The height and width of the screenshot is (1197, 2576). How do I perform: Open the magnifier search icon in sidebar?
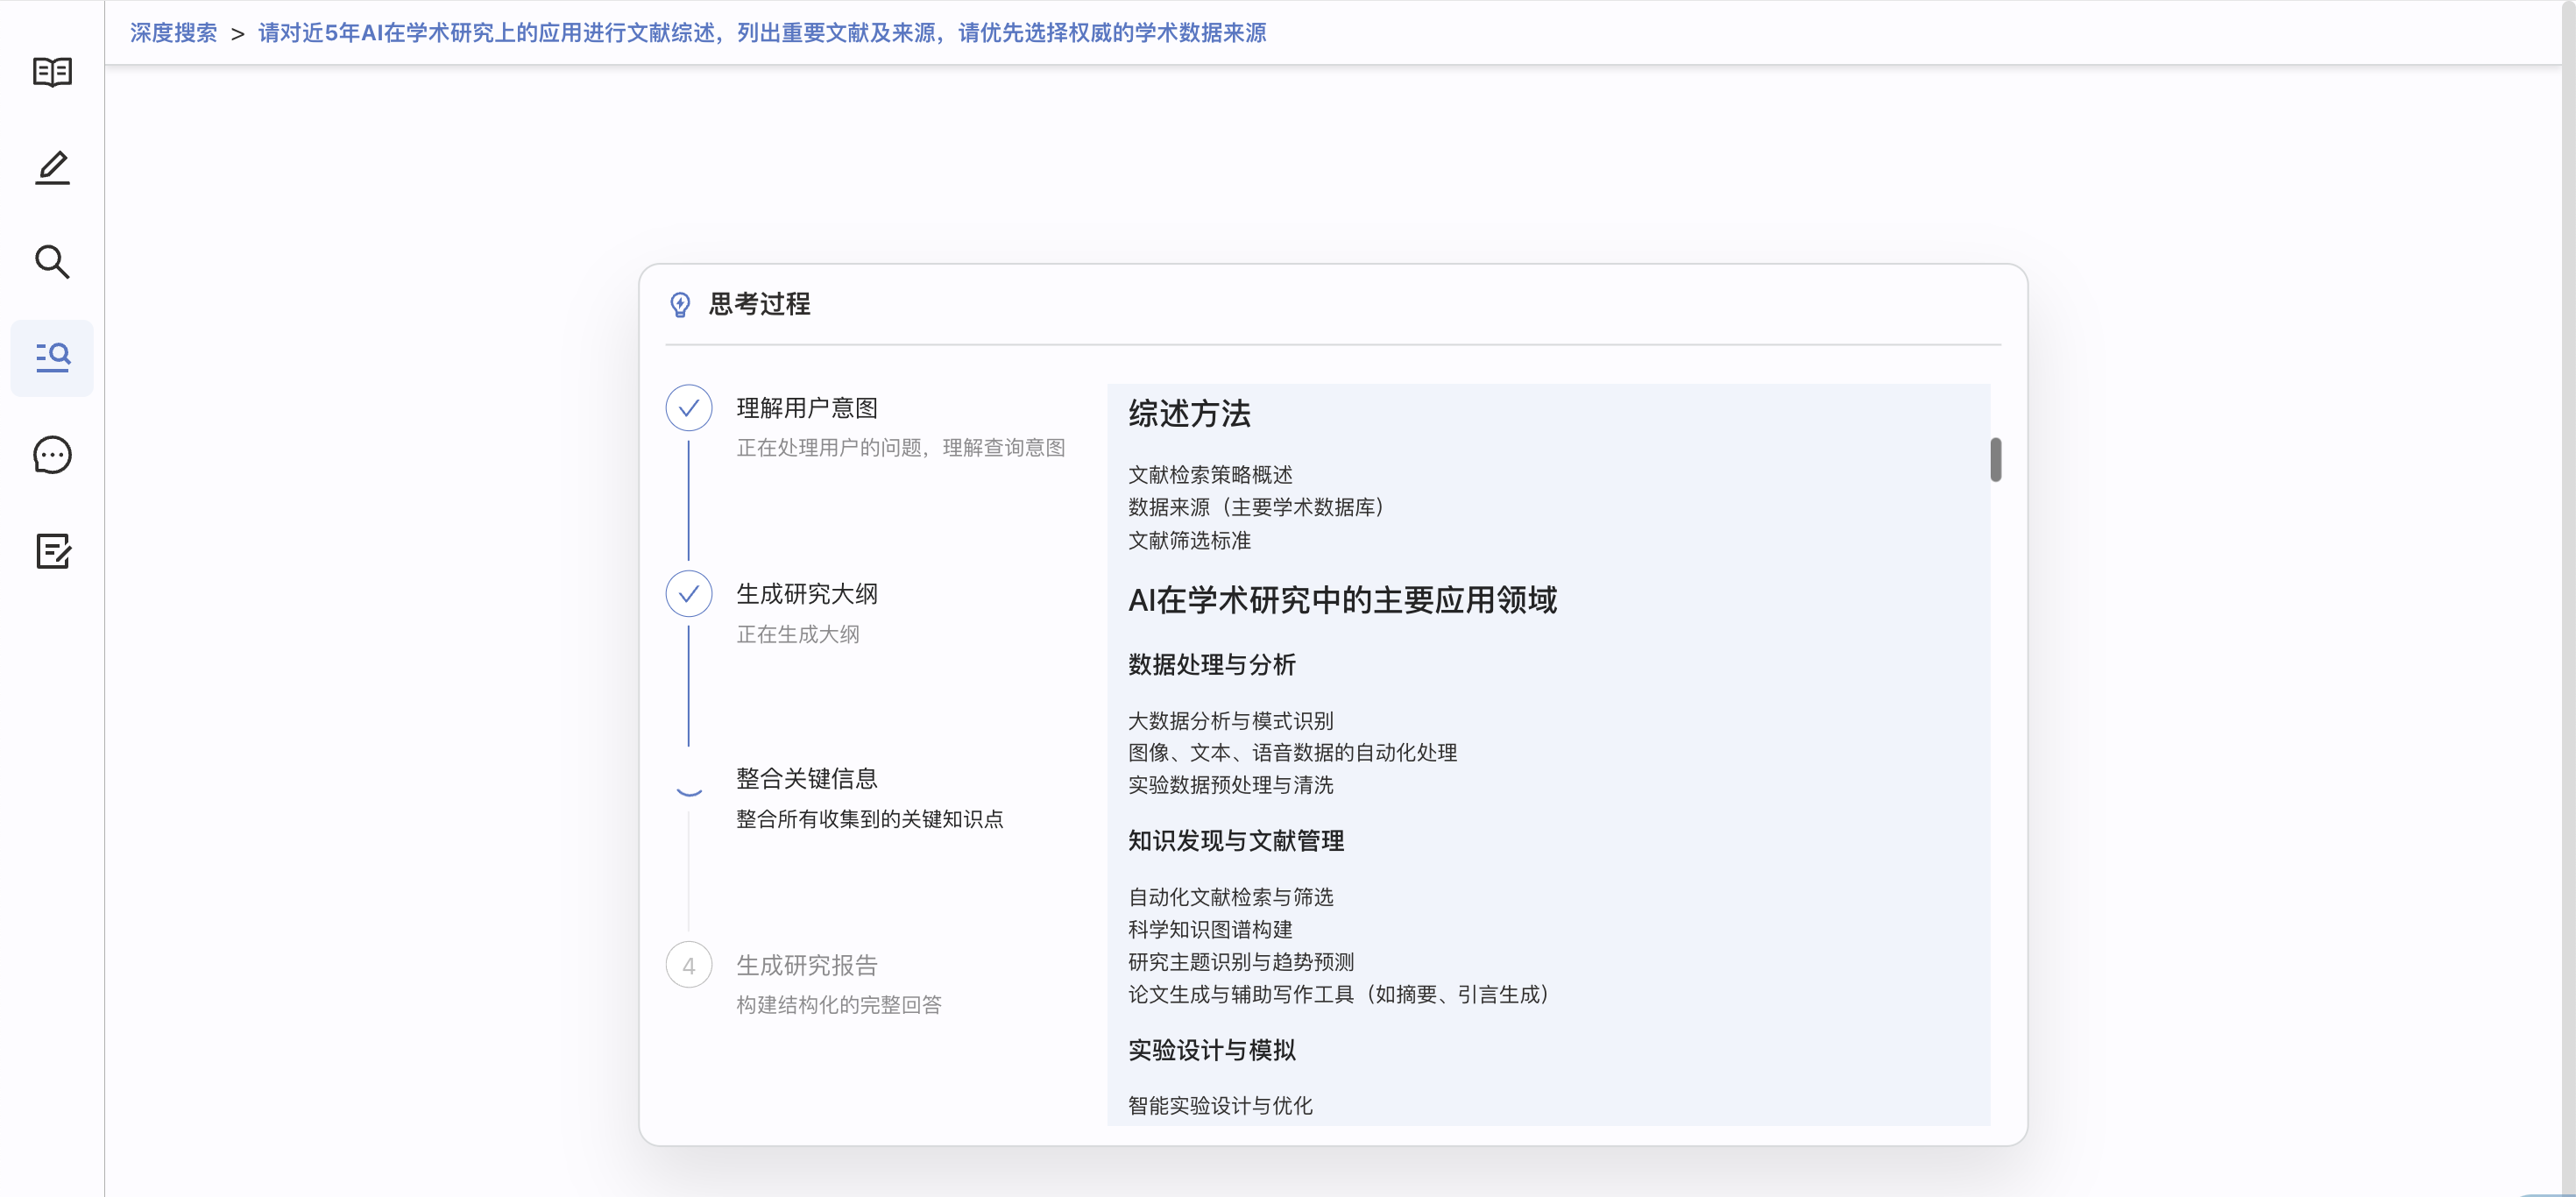52,262
